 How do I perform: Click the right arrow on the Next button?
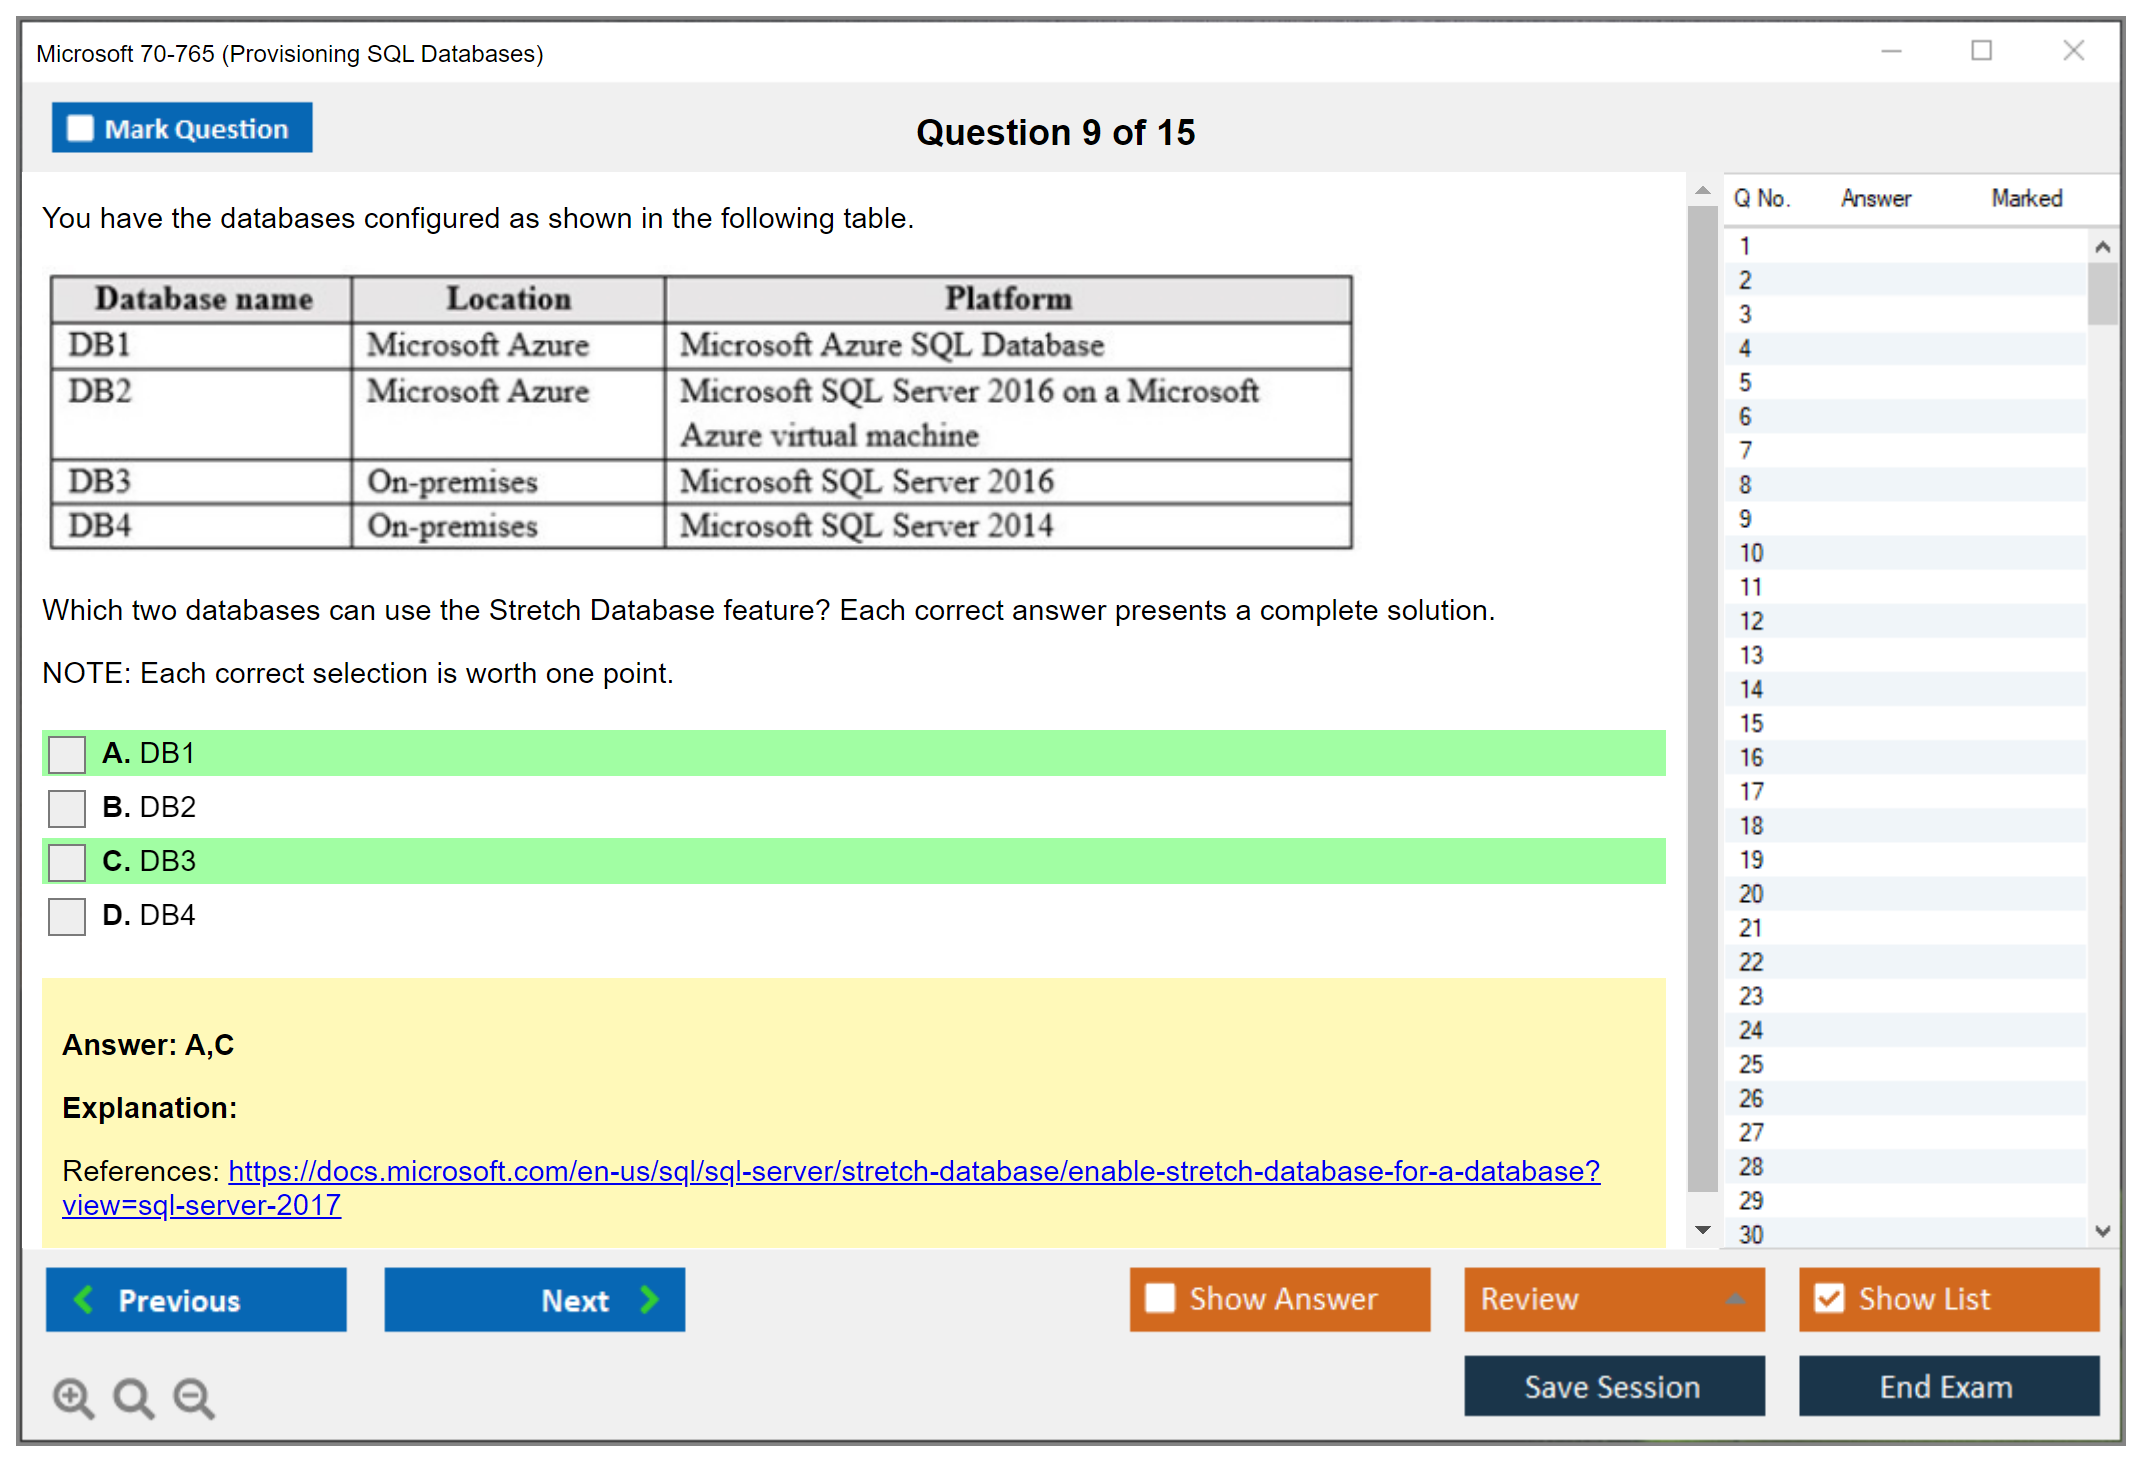(x=650, y=1299)
